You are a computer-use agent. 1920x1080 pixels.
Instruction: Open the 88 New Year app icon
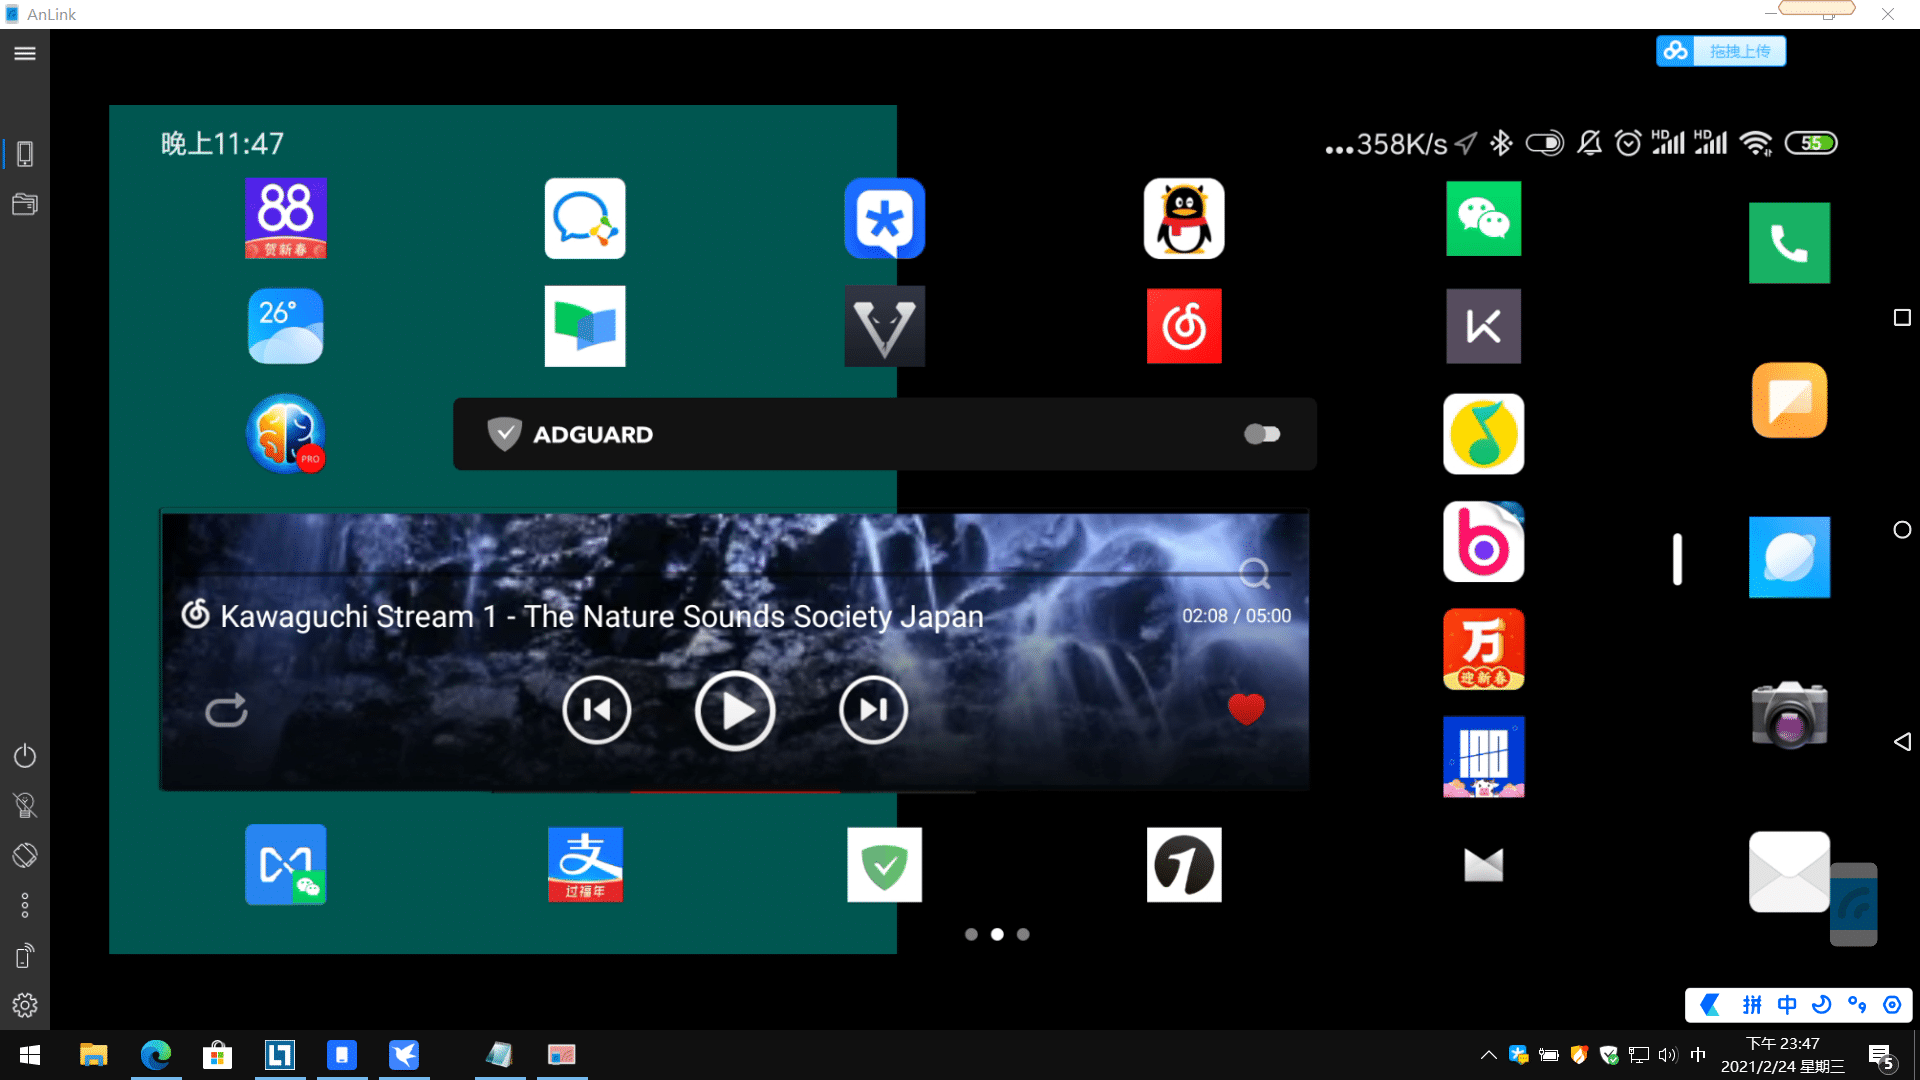click(286, 219)
